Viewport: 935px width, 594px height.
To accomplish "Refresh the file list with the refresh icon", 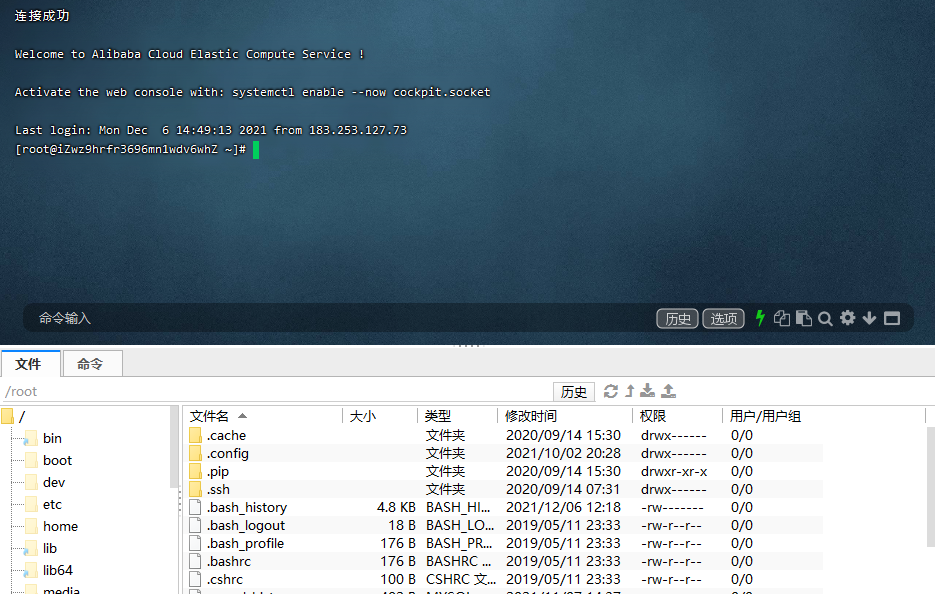I will click(611, 391).
